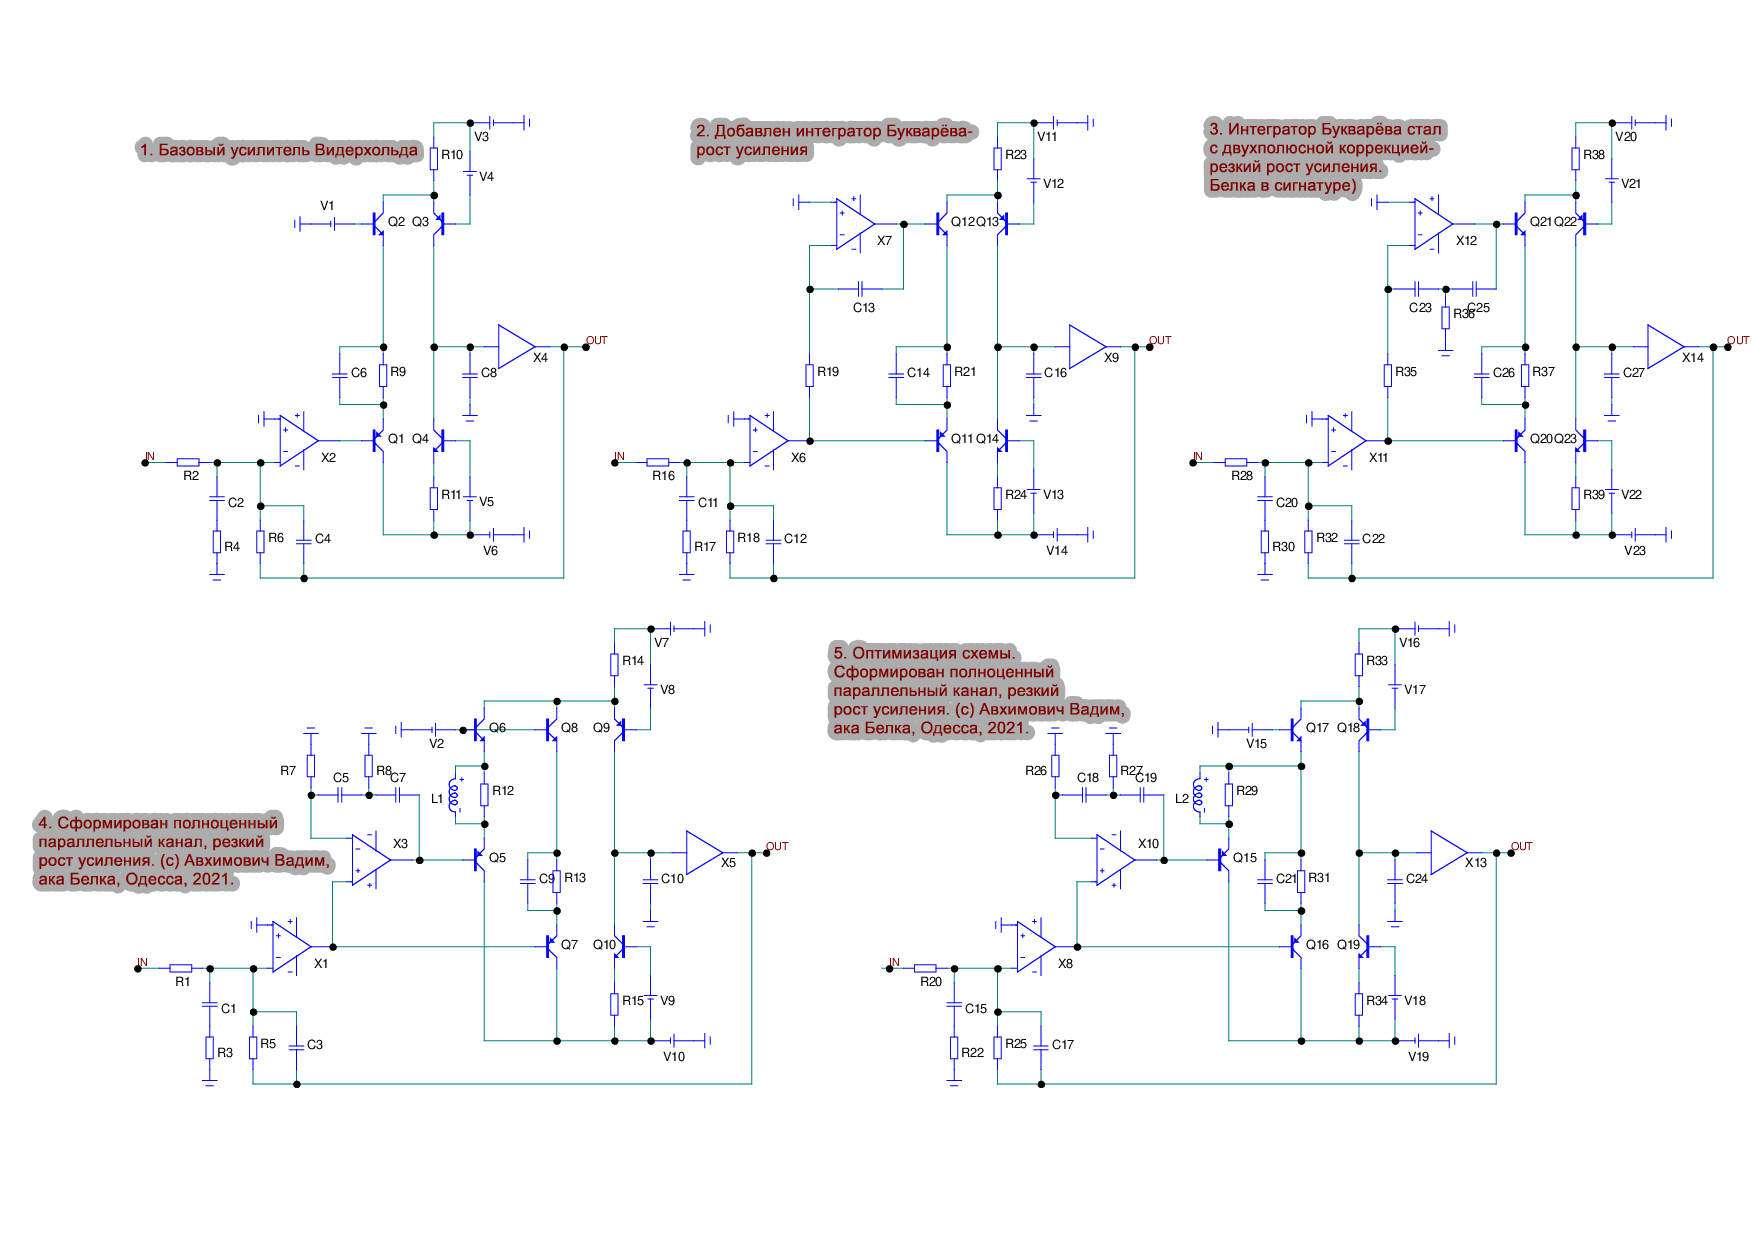Click the annotation "5. Оптимизация схемы"

click(925, 653)
